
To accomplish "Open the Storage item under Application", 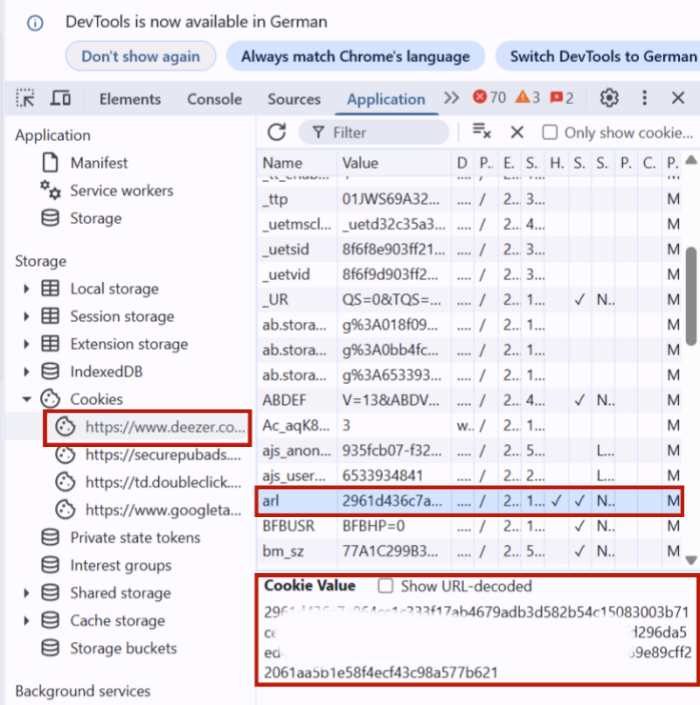I will tap(96, 219).
